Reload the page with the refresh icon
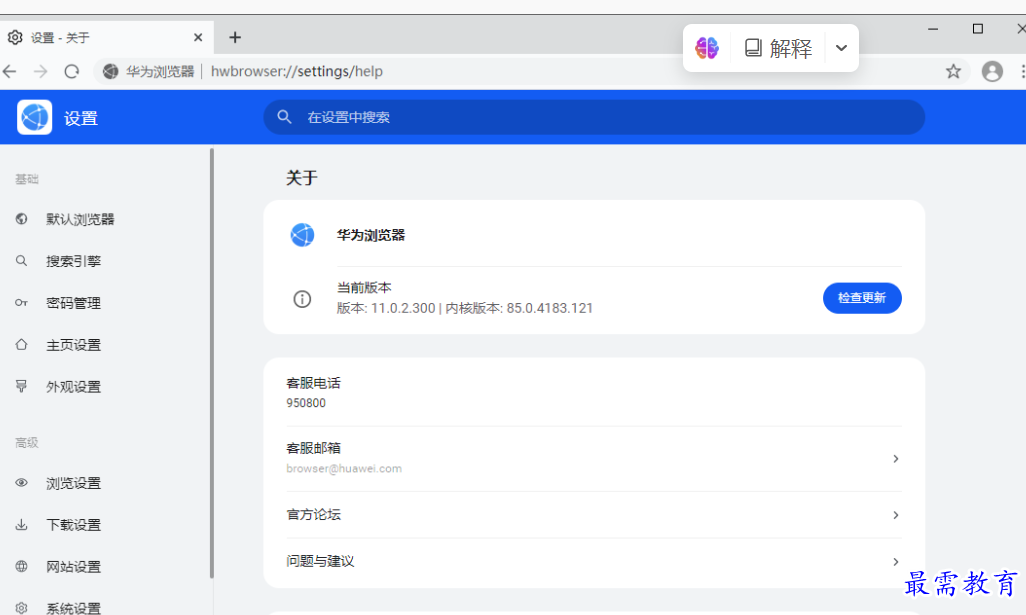This screenshot has width=1026, height=615. coord(72,71)
